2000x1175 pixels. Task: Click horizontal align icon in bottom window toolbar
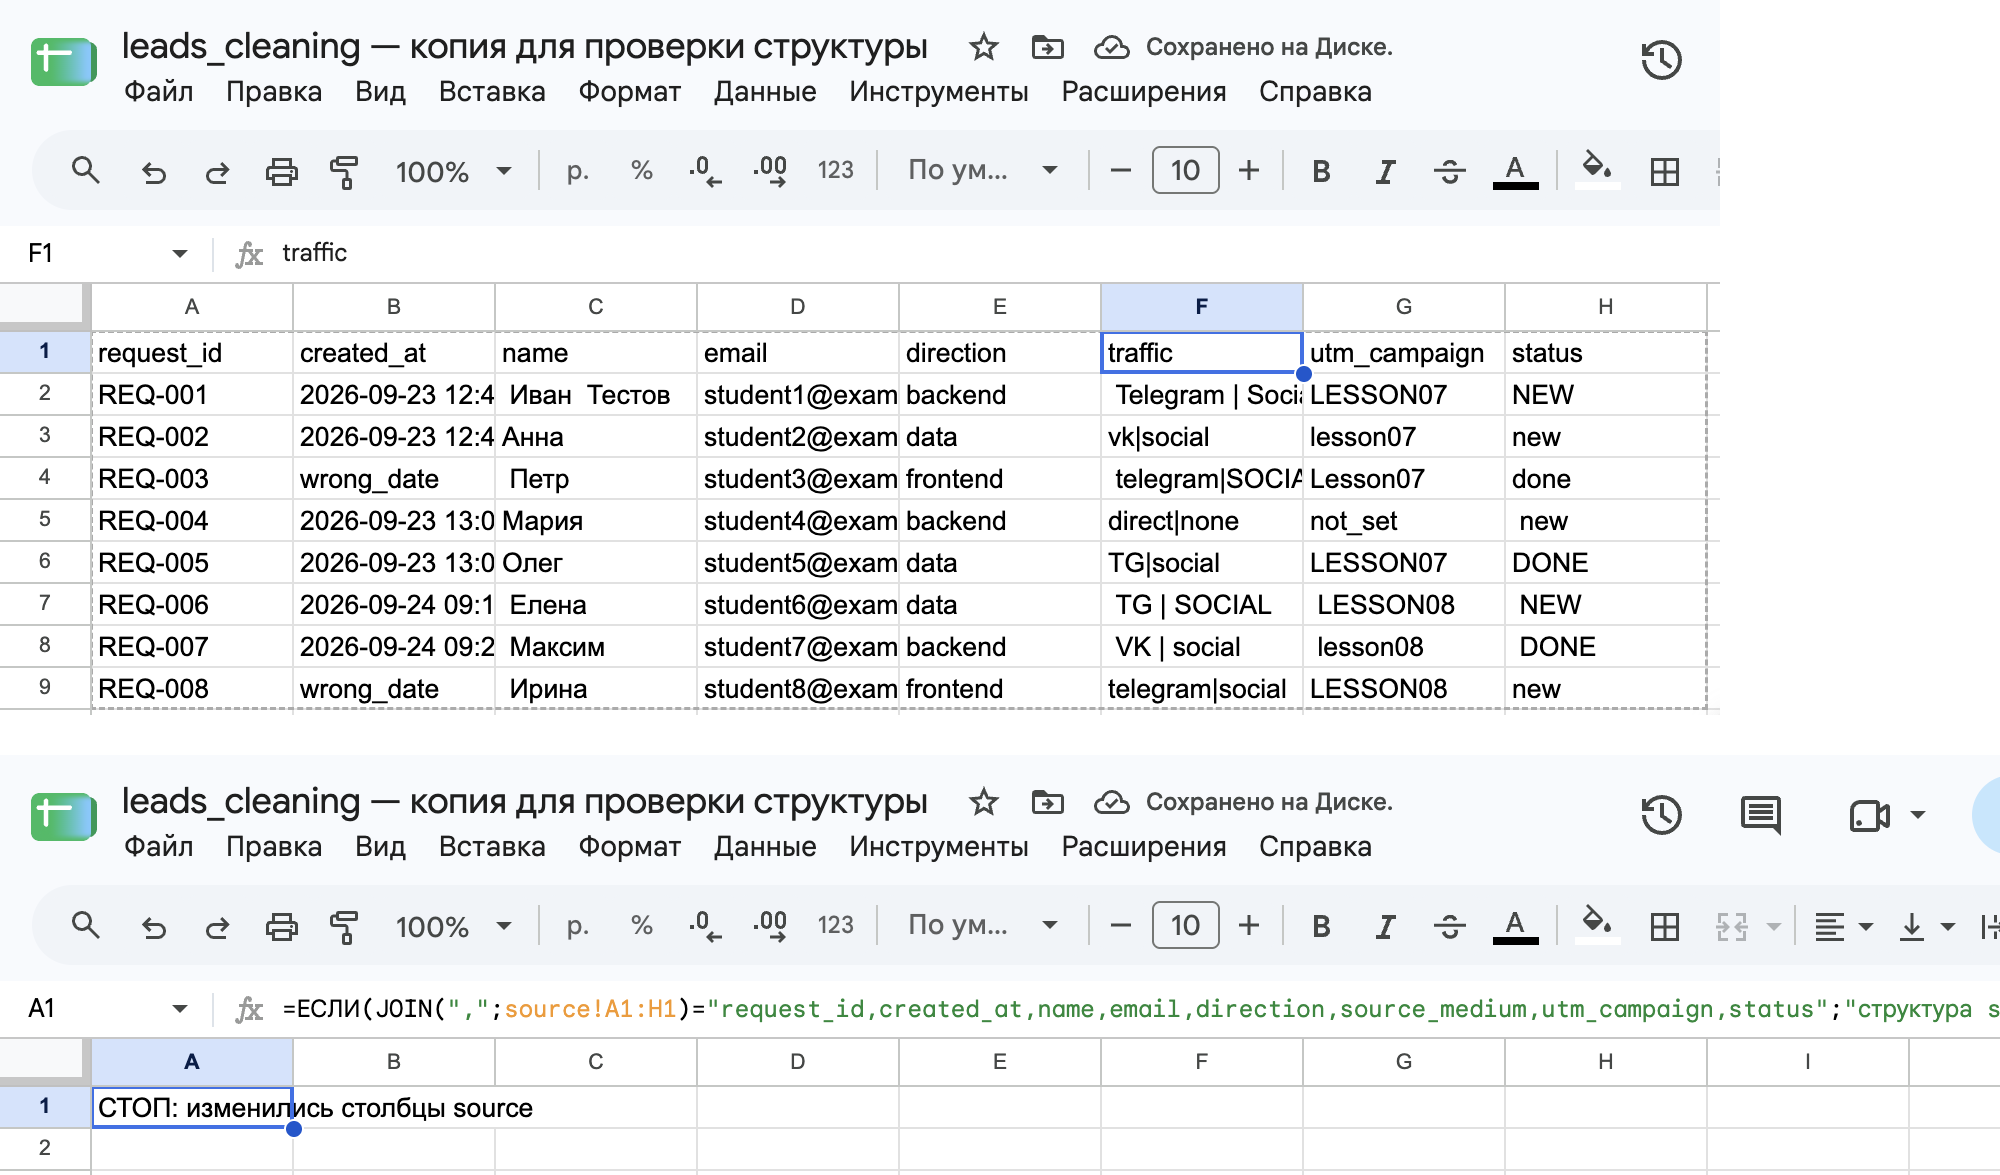click(1830, 927)
